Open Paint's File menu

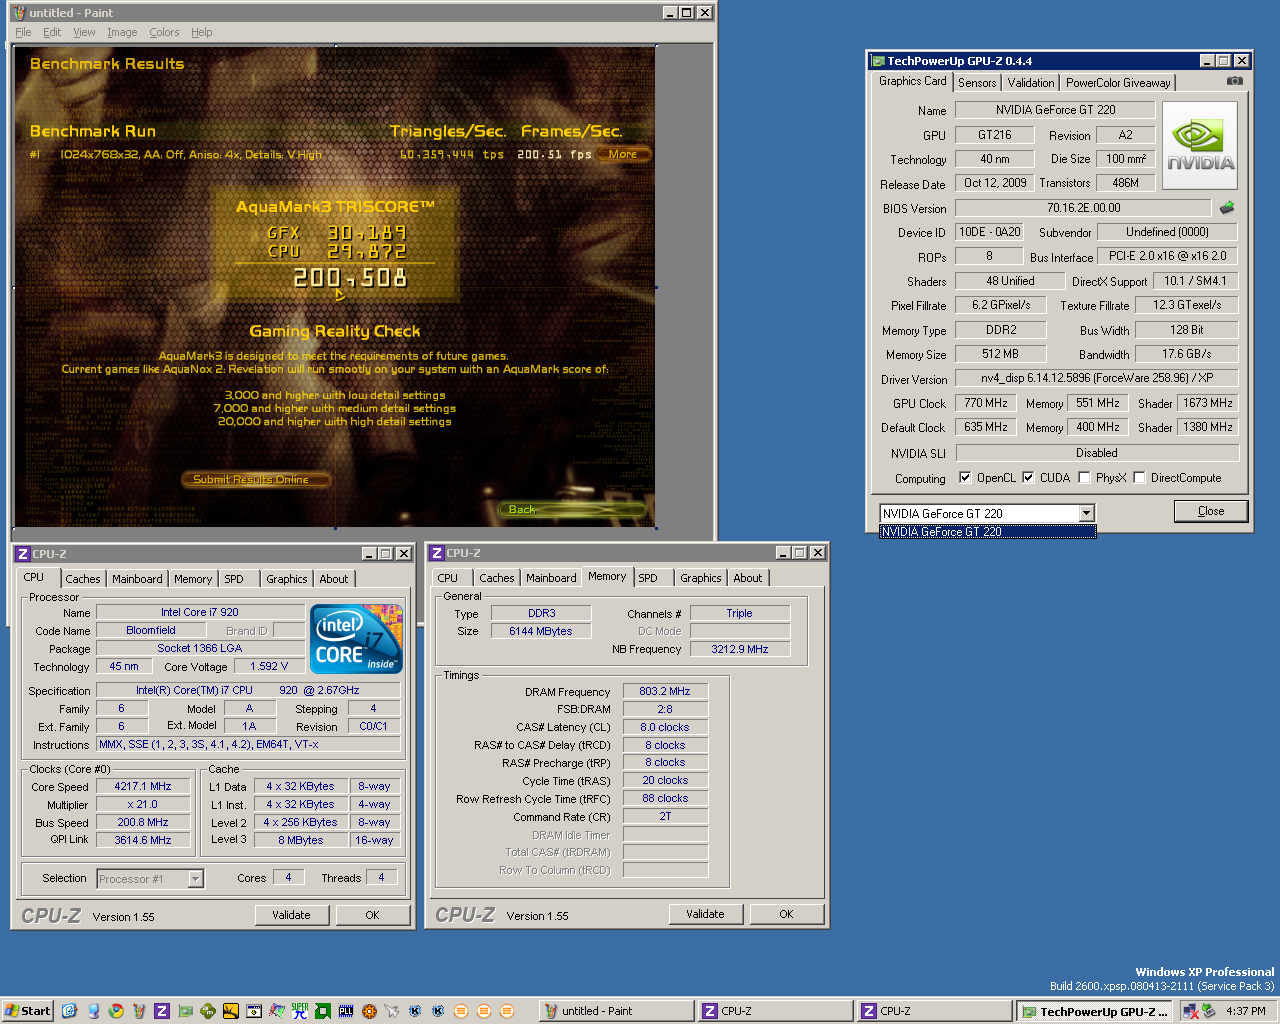pyautogui.click(x=23, y=32)
